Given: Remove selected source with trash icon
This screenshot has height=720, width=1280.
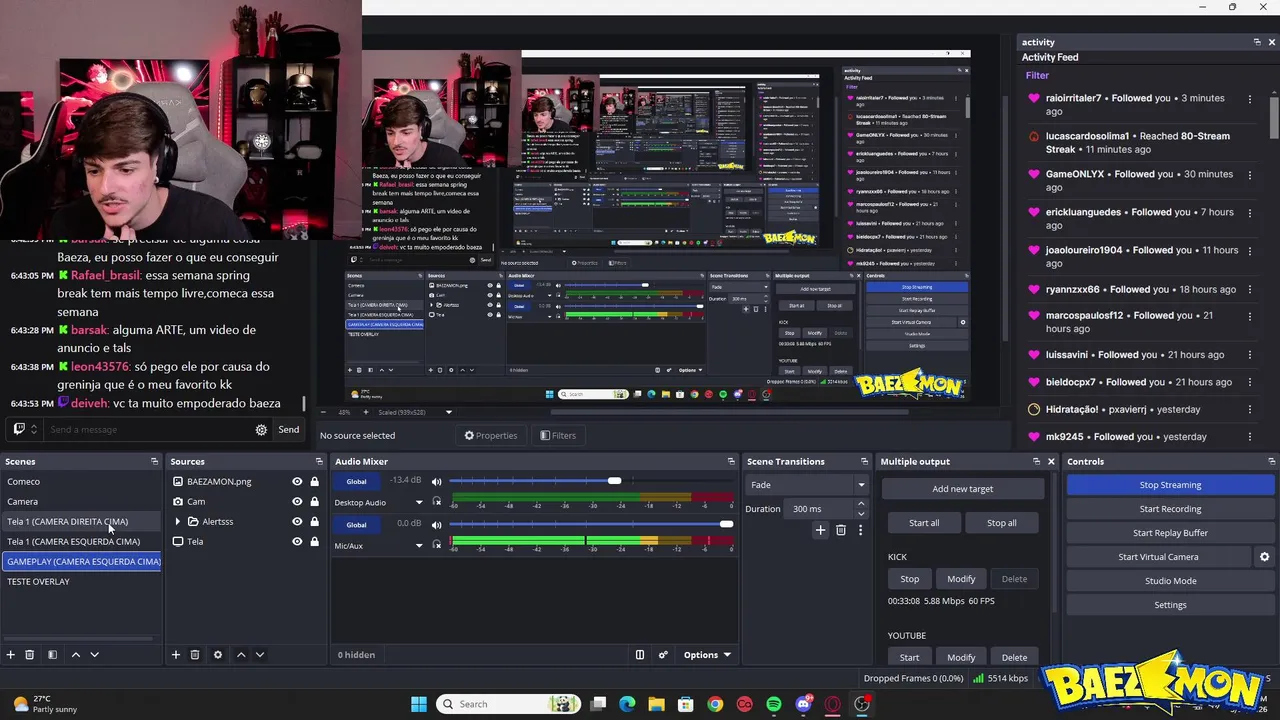Looking at the screenshot, I should coord(195,655).
